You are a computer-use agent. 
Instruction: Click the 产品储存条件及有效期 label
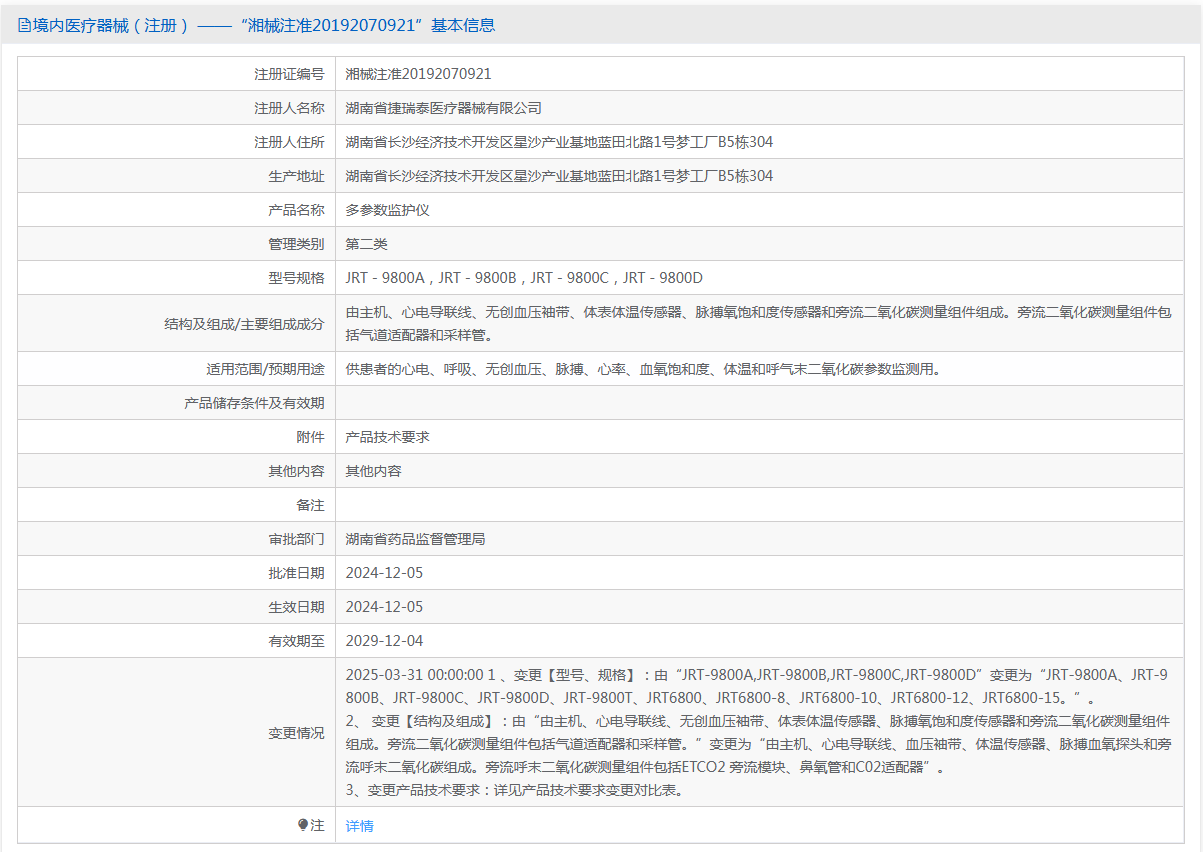pos(254,403)
